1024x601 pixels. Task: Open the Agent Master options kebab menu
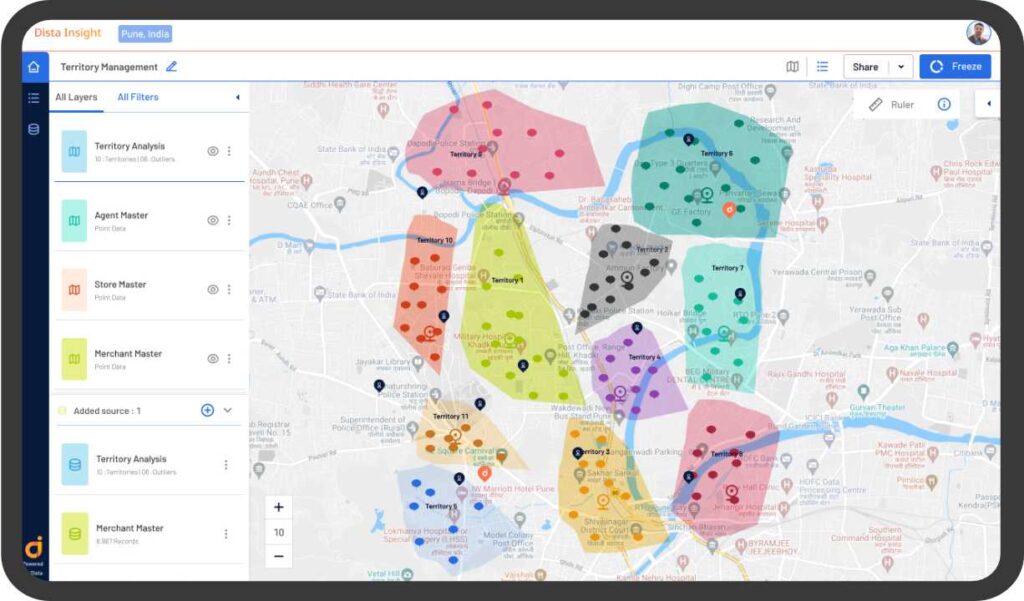(x=228, y=219)
